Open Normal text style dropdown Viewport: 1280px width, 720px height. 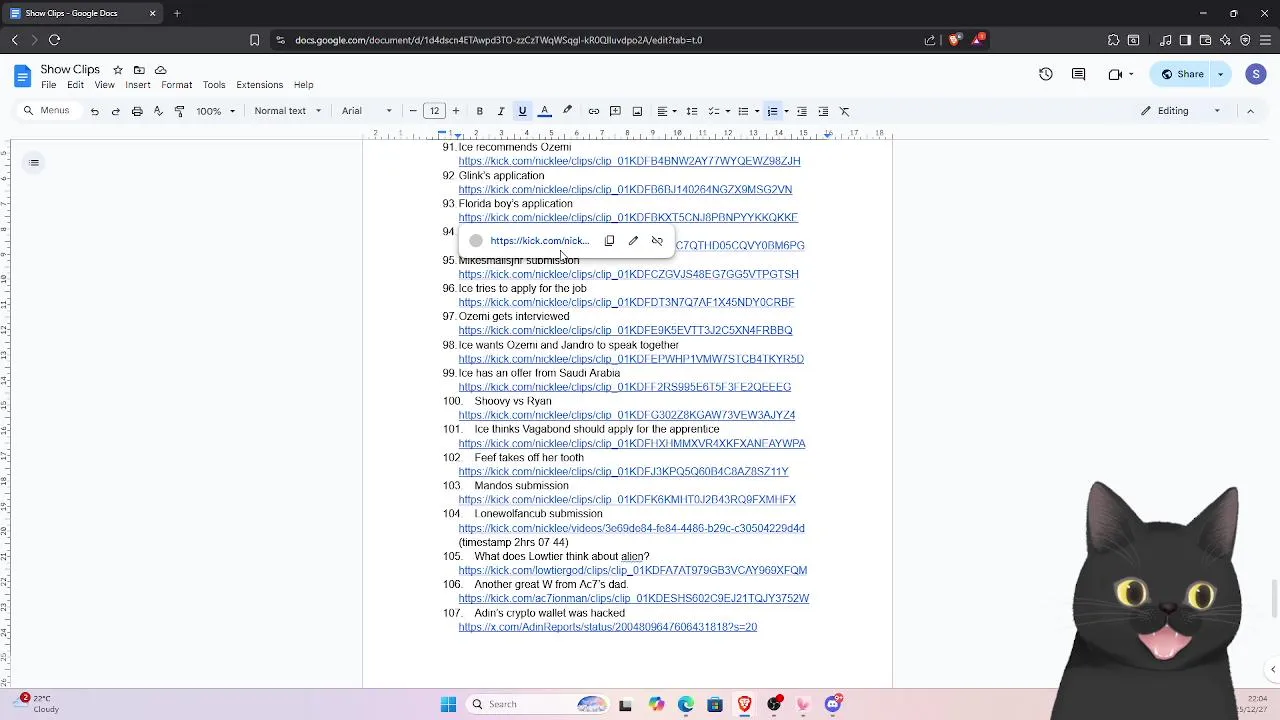[x=288, y=111]
